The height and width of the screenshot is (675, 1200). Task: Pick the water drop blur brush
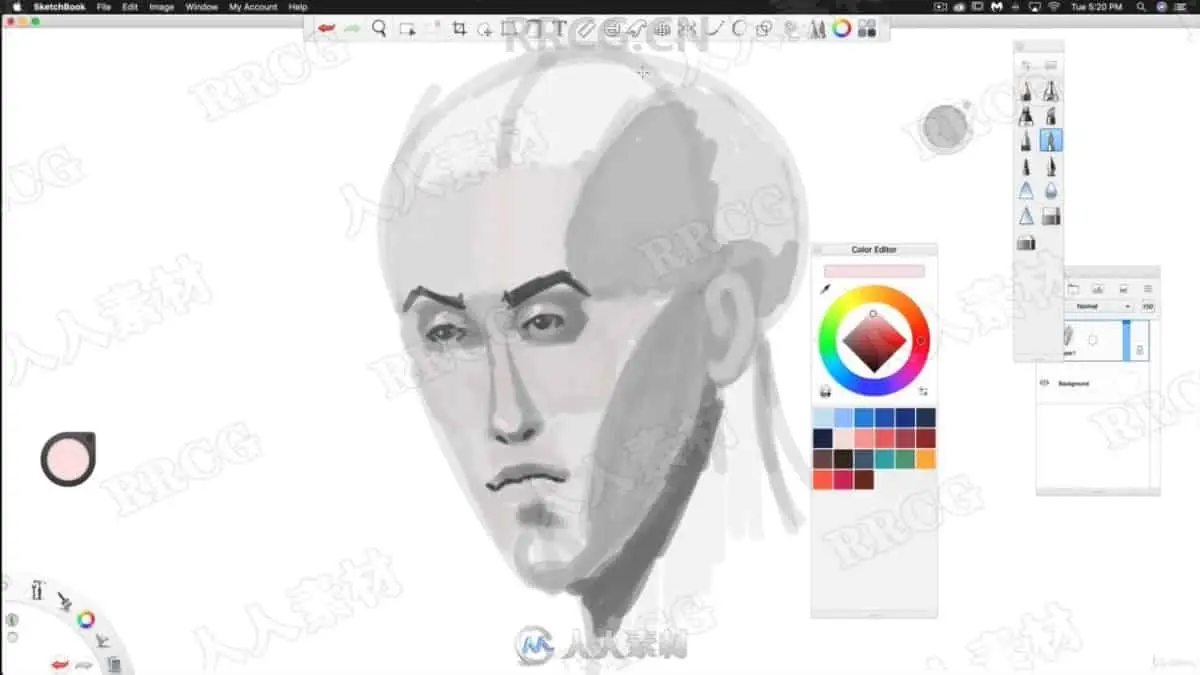pyautogui.click(x=1051, y=190)
